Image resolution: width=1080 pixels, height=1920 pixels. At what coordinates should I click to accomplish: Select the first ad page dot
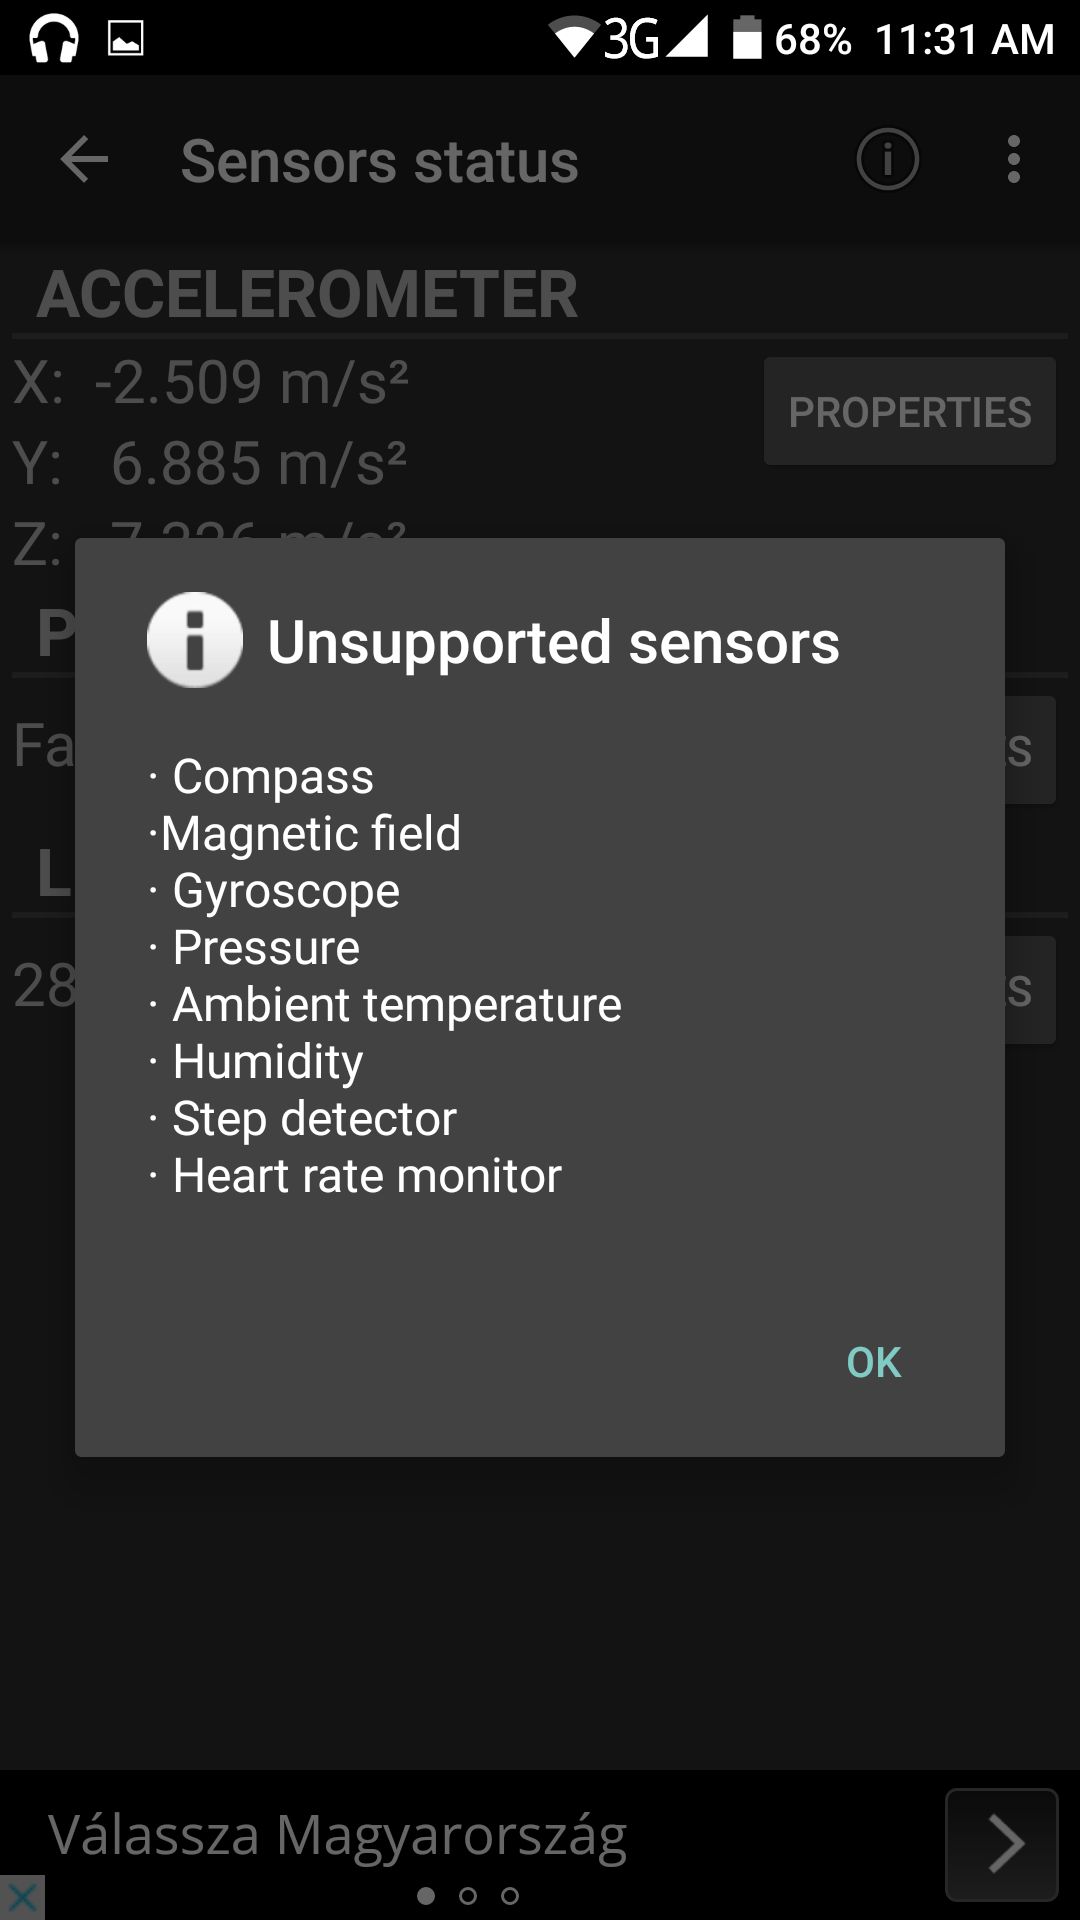click(x=426, y=1895)
